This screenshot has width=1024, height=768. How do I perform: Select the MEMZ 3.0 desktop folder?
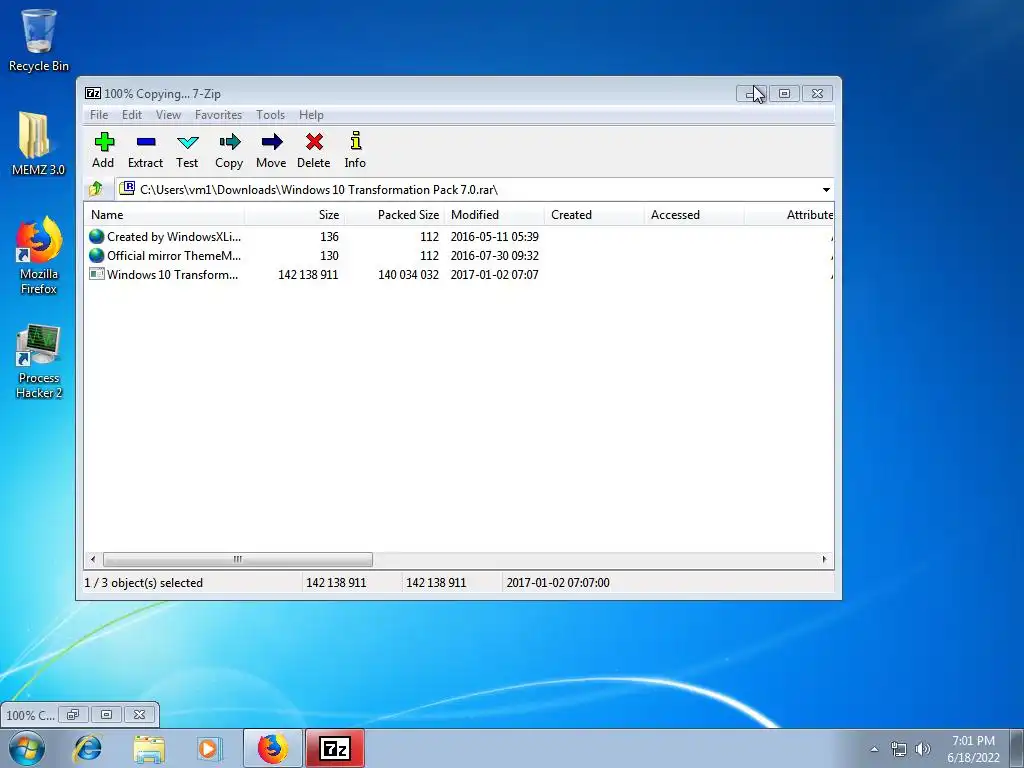pos(39,144)
